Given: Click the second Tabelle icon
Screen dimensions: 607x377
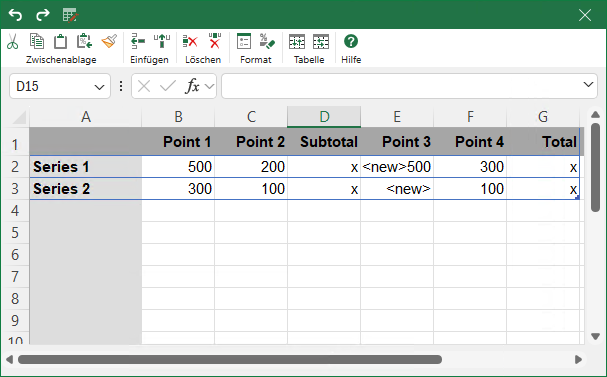Looking at the screenshot, I should [x=321, y=41].
